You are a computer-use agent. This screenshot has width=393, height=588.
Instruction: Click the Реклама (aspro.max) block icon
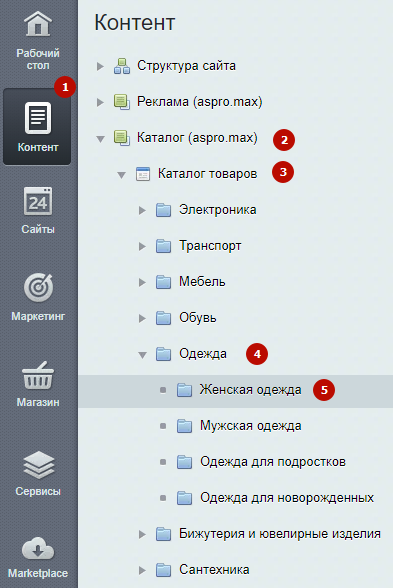[122, 102]
